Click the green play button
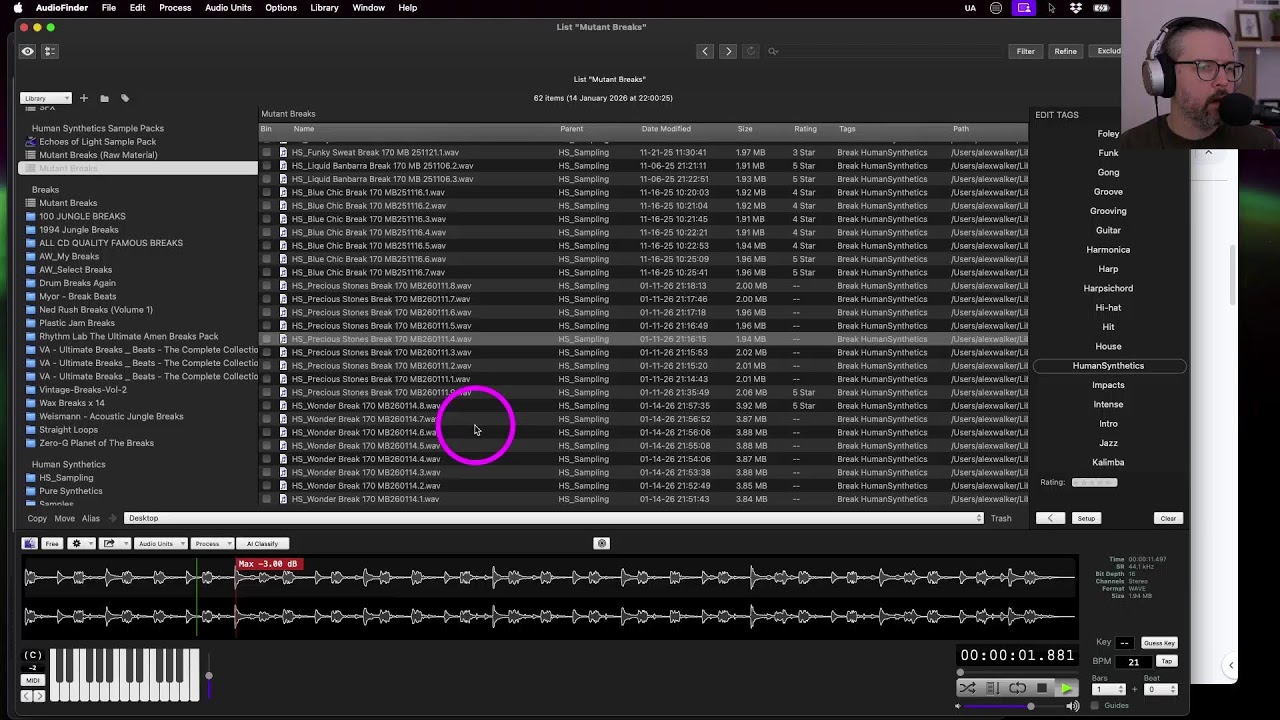This screenshot has width=1280, height=720. 1067,688
